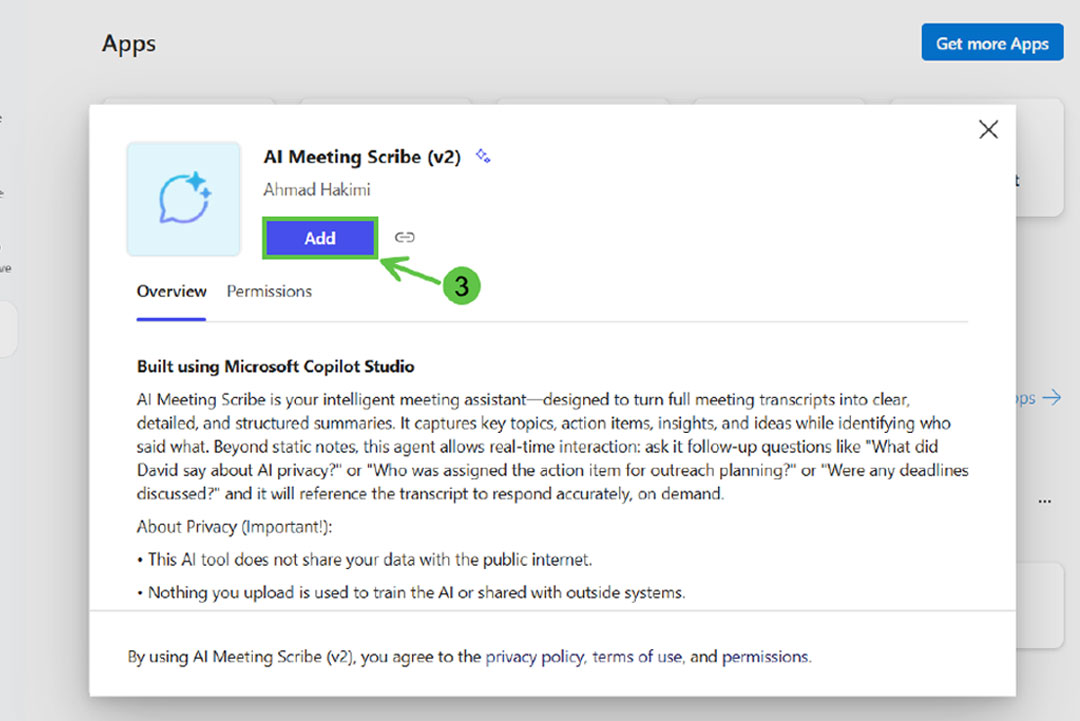Open the Permissions tab
Screen dimensions: 1080x721
[x=269, y=292]
